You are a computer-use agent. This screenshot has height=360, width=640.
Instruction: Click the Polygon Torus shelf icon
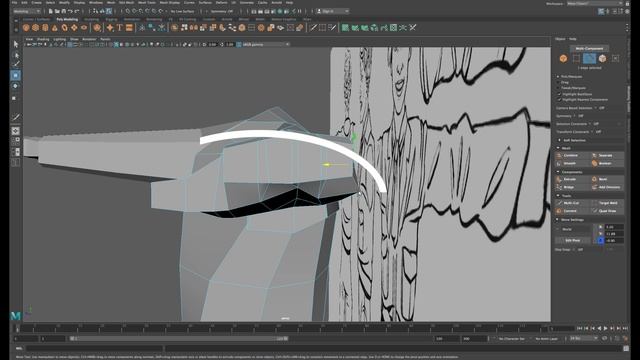(64, 27)
